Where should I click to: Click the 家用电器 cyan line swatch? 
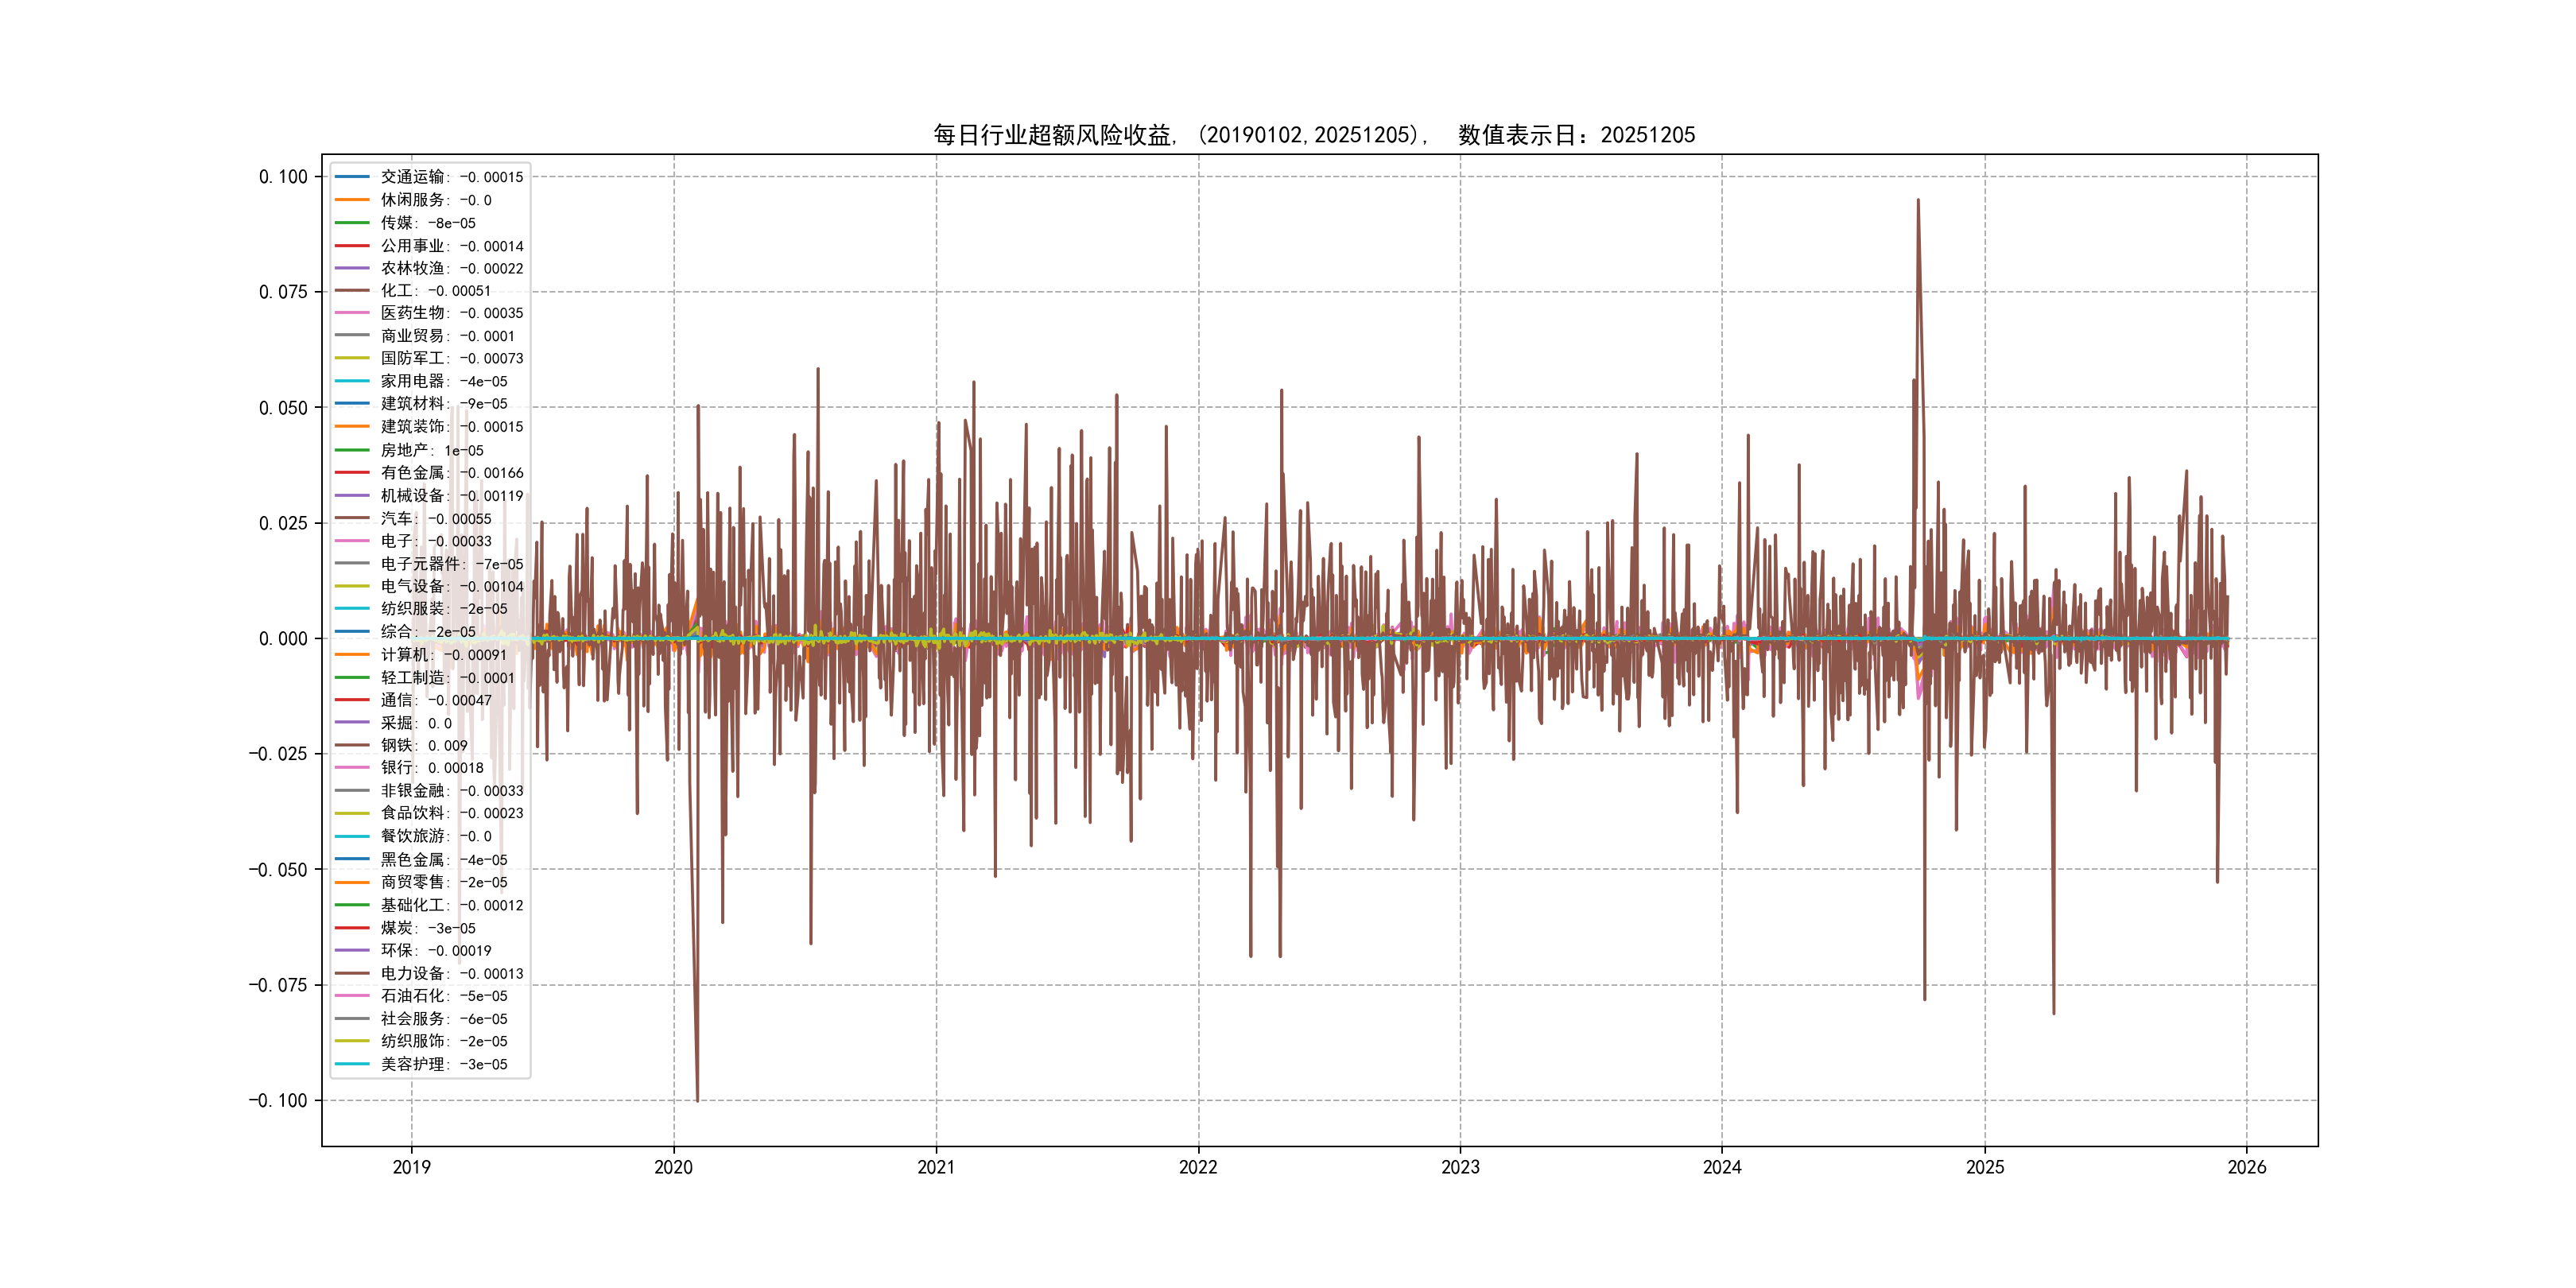[352, 381]
